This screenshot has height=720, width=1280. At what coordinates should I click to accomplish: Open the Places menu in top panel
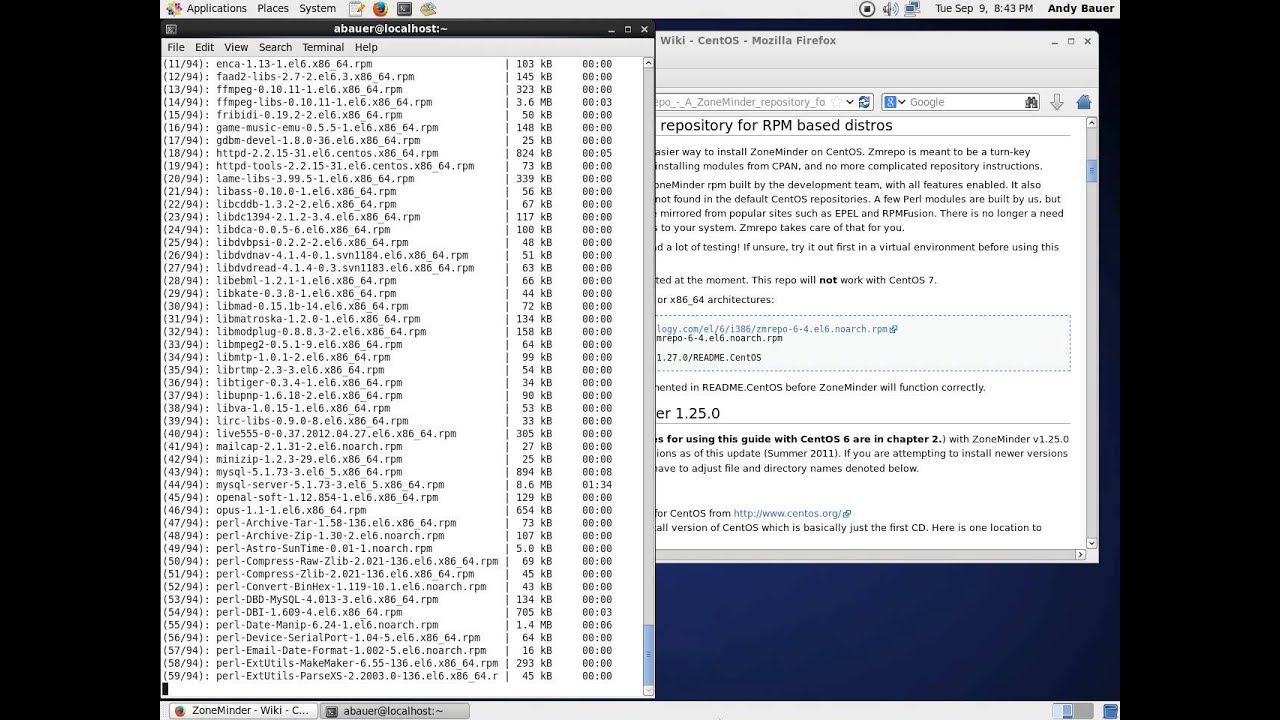[273, 8]
